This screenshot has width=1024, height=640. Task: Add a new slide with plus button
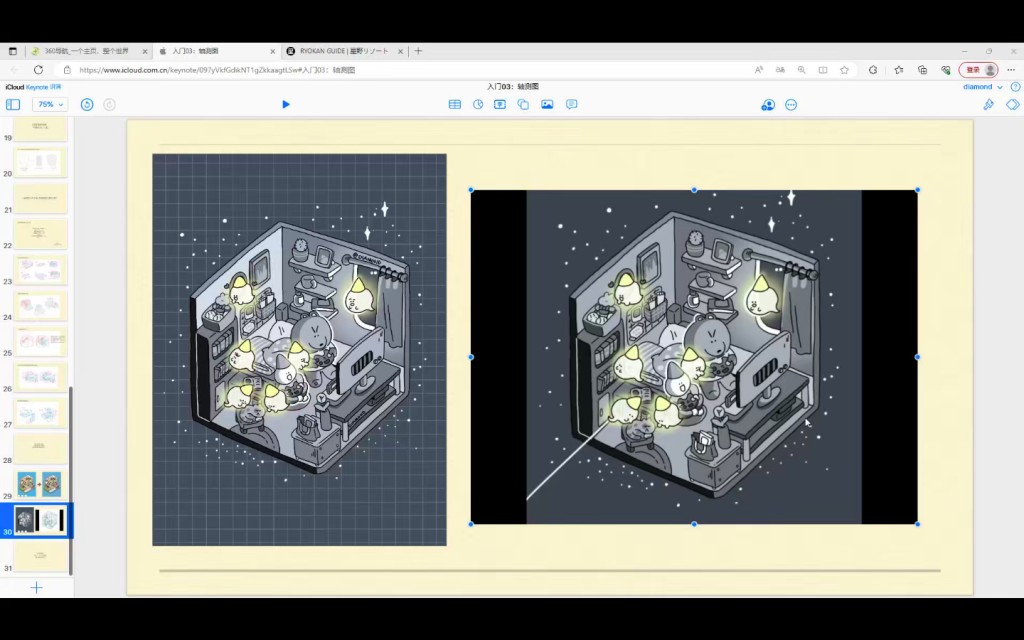(x=36, y=587)
